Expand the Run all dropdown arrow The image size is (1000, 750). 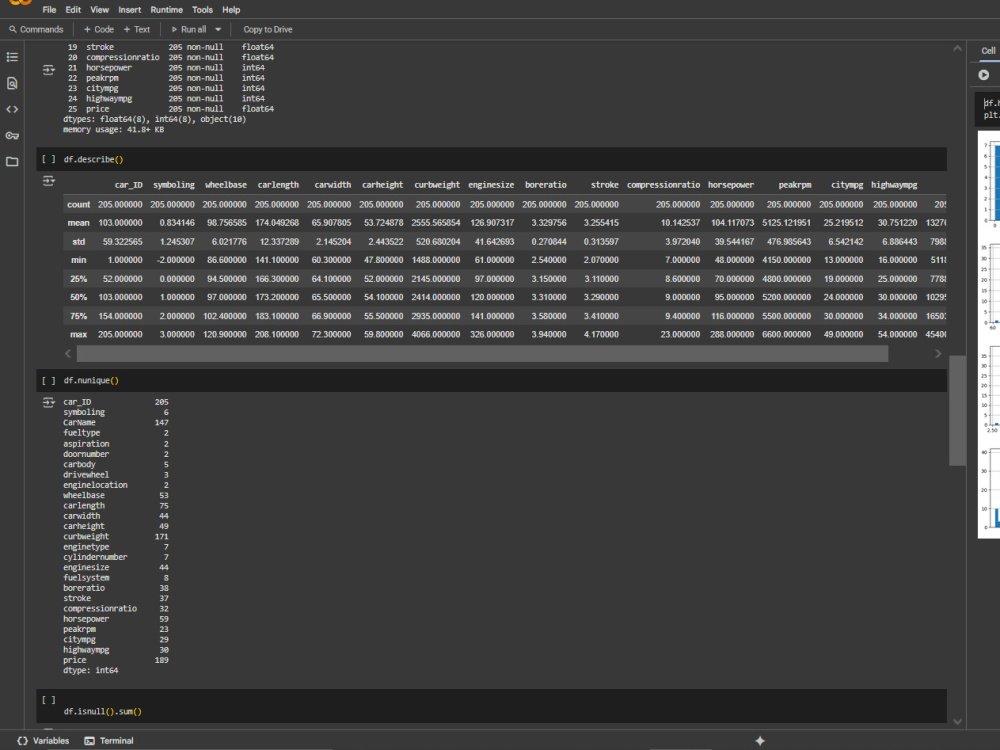point(218,29)
